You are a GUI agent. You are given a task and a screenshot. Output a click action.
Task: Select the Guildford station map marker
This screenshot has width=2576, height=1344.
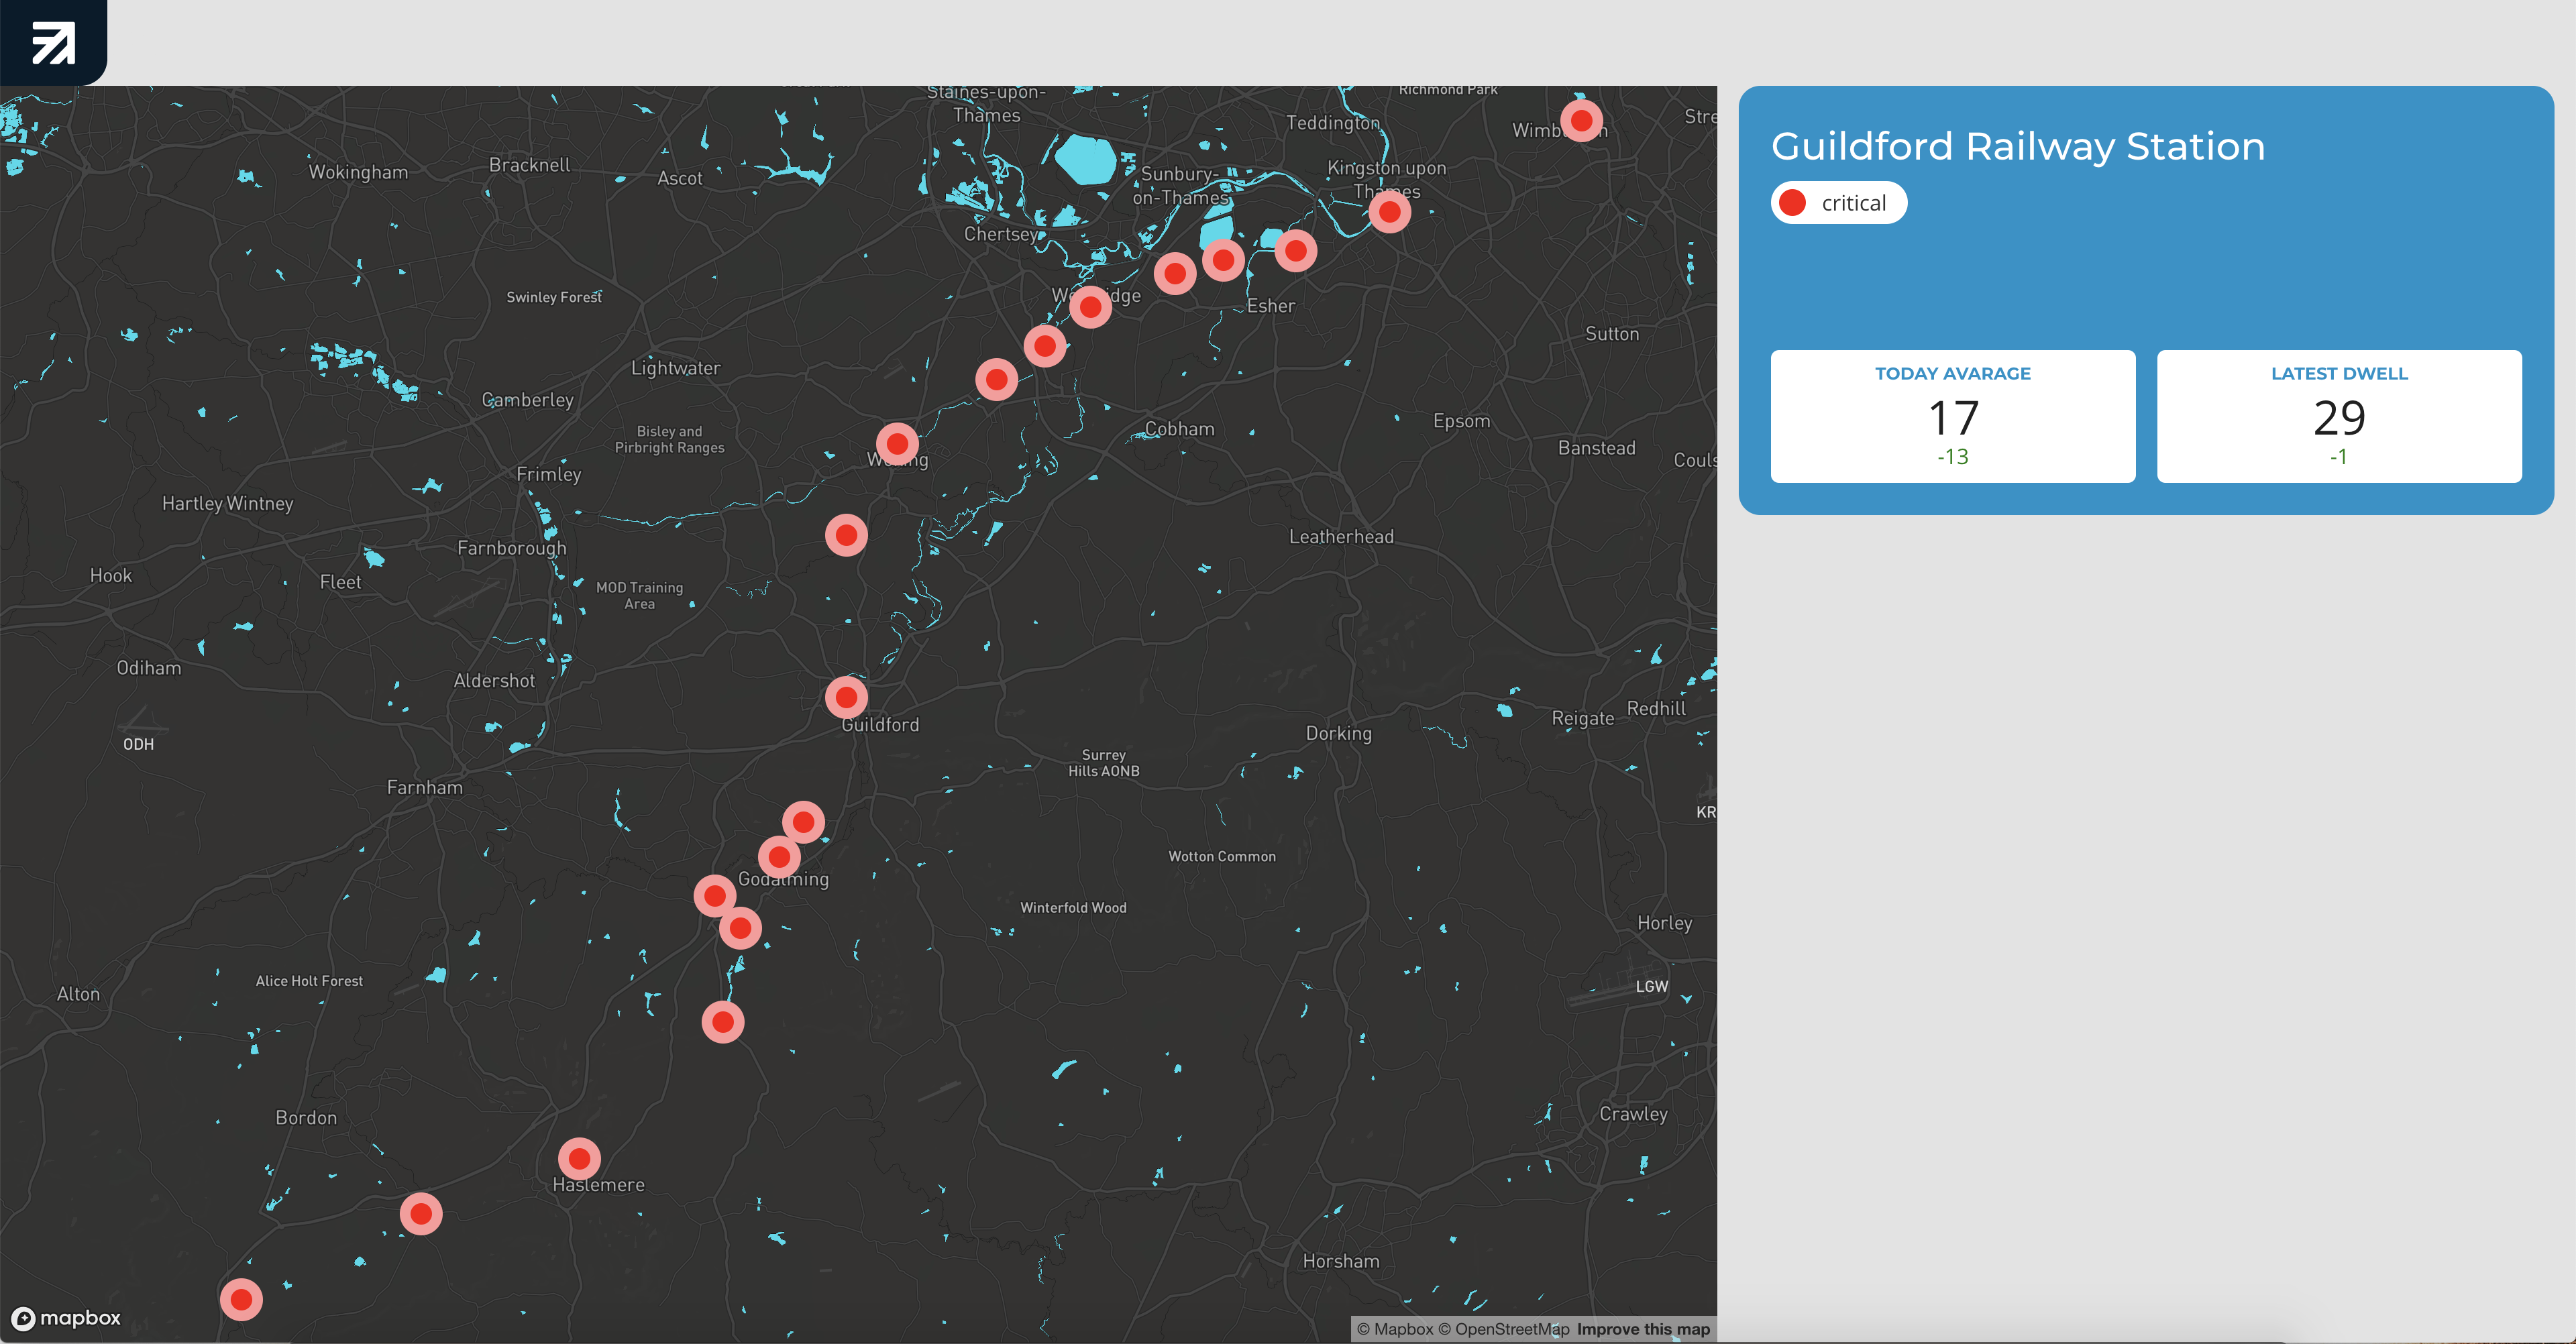point(846,696)
